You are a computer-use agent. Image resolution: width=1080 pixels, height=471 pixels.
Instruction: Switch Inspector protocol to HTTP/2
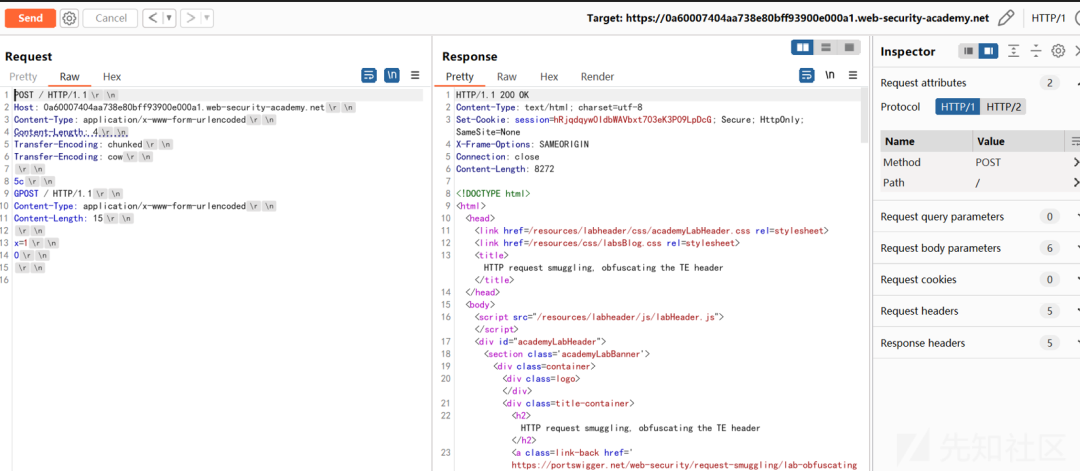click(1004, 107)
